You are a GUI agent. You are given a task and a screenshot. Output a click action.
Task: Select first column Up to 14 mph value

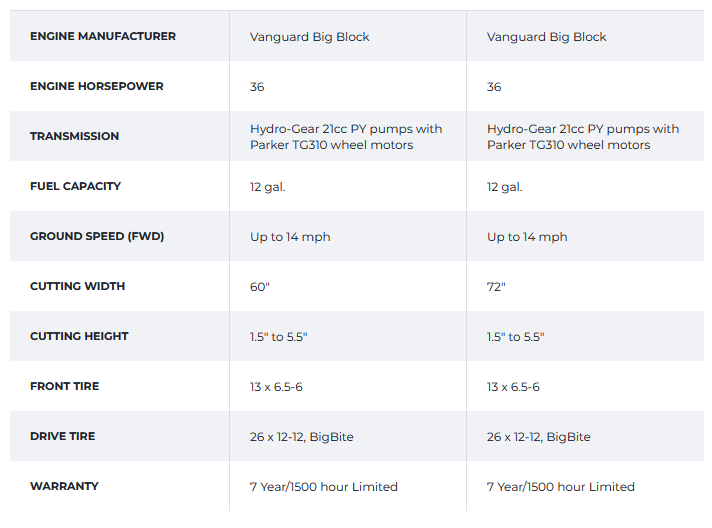(290, 237)
